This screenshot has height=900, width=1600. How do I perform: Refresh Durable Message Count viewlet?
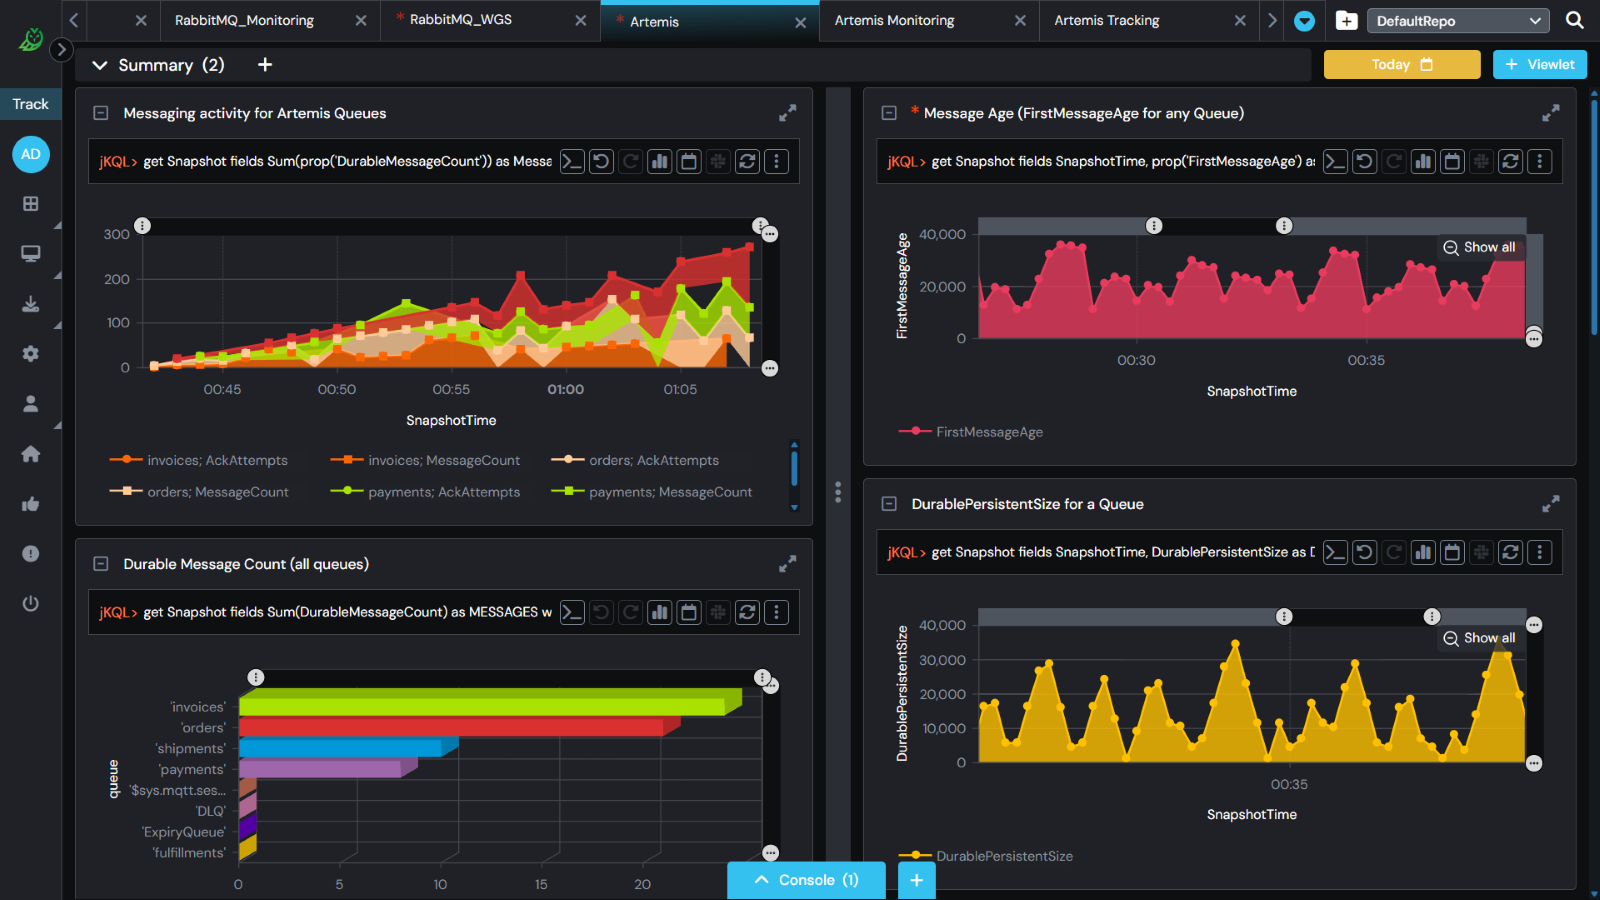748,612
